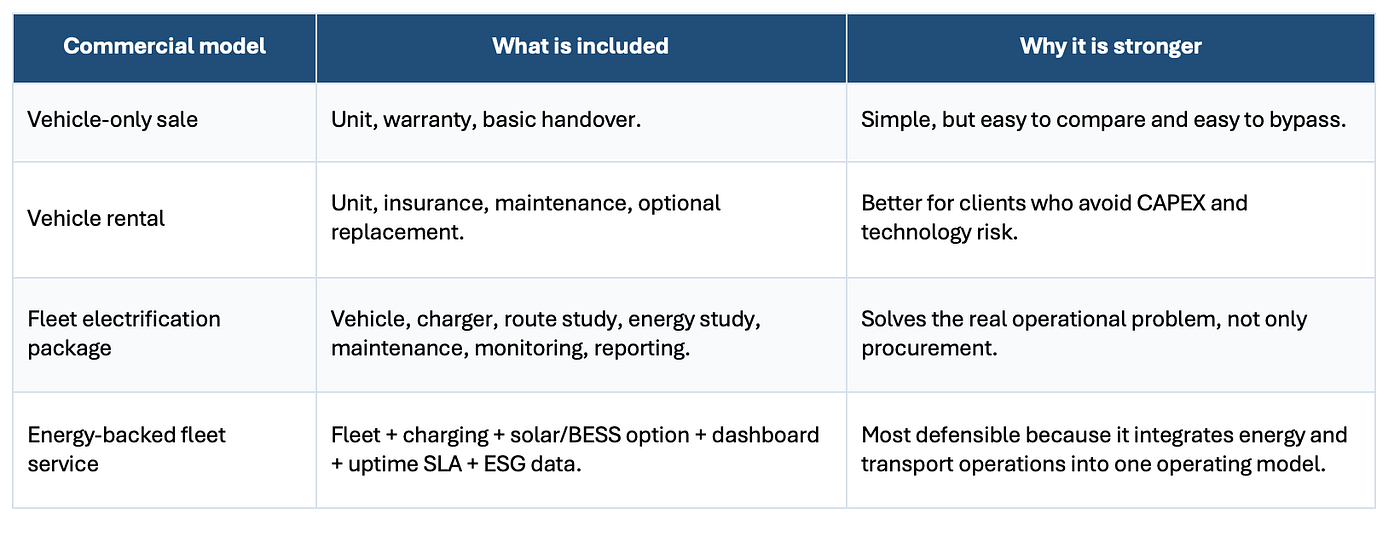The width and height of the screenshot is (1400, 542).
Task: Select the "Vehicle, charger, route study" cell
Action: click(581, 334)
